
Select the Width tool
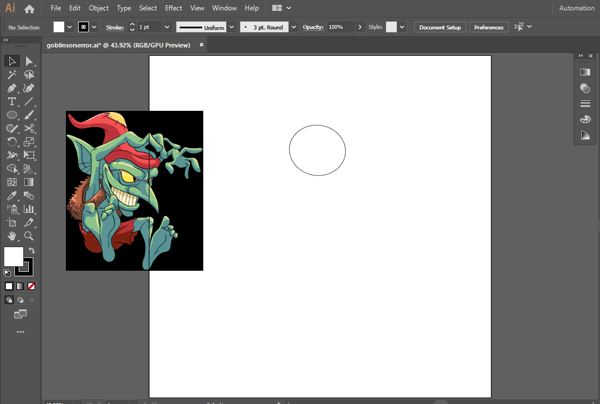point(12,155)
